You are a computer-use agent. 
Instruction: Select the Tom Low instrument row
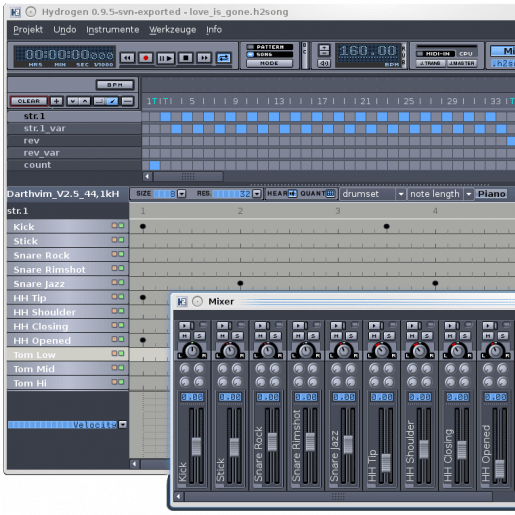[x=68, y=355]
